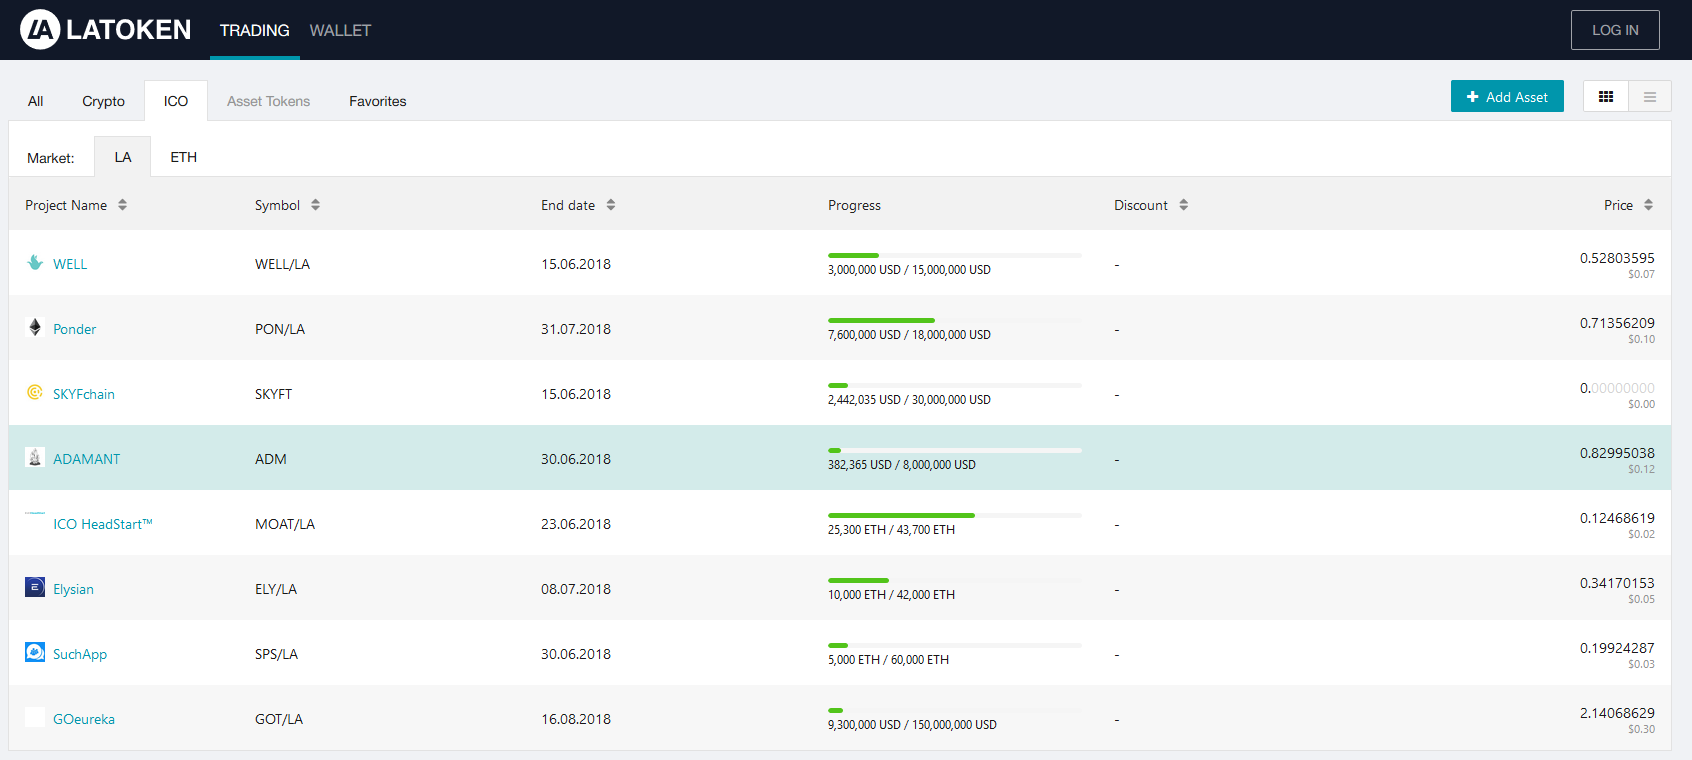Open the WELL project link
The height and width of the screenshot is (760, 1692).
pos(70,264)
